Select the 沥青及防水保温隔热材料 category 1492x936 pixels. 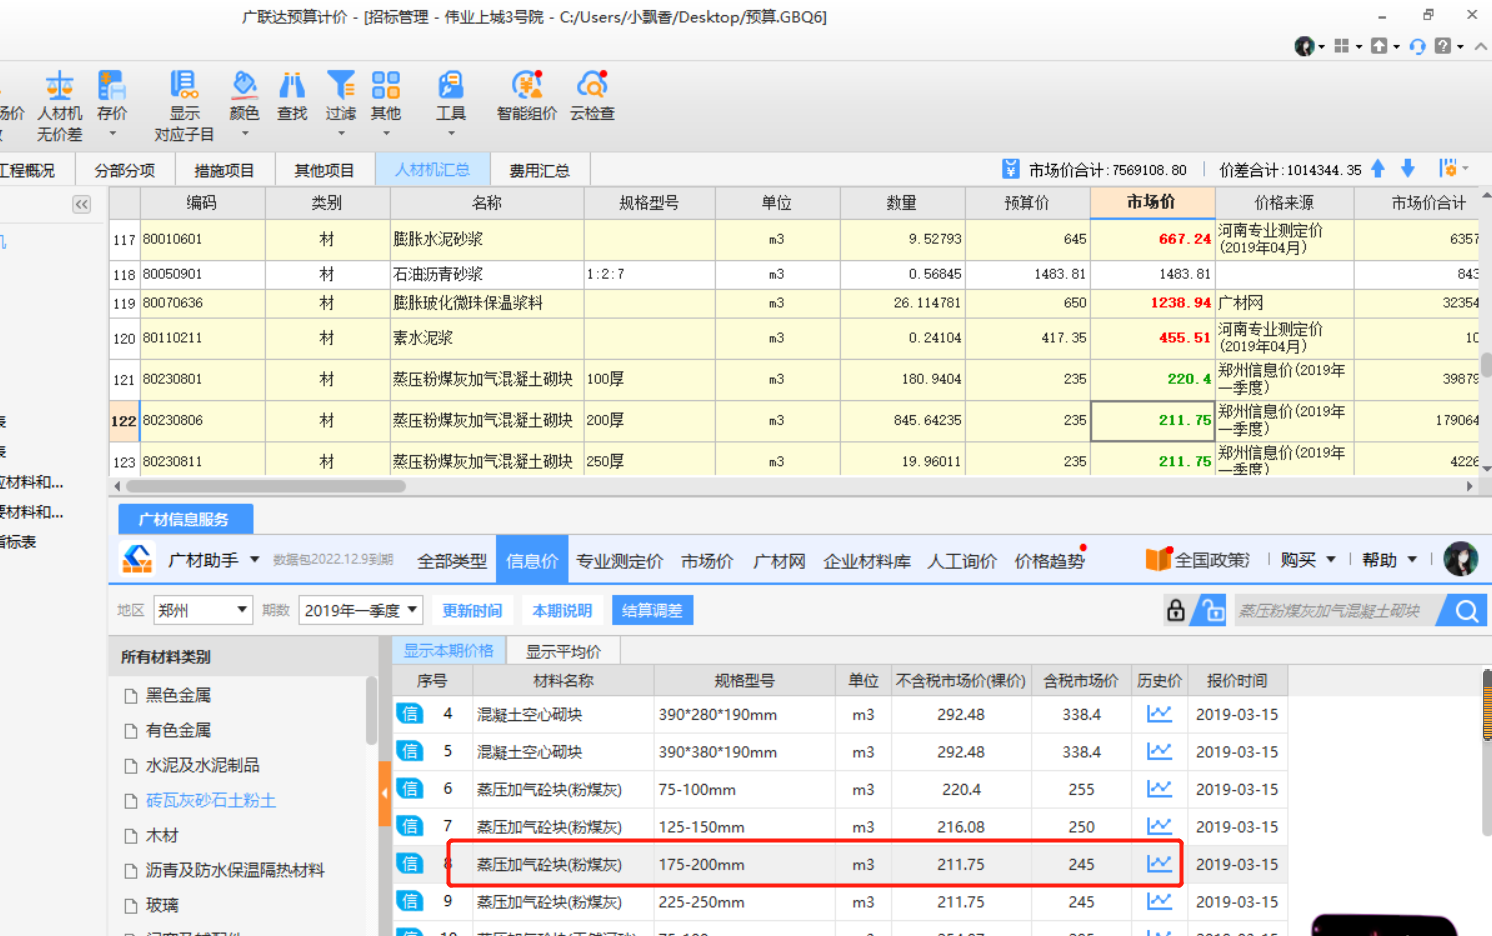click(235, 870)
